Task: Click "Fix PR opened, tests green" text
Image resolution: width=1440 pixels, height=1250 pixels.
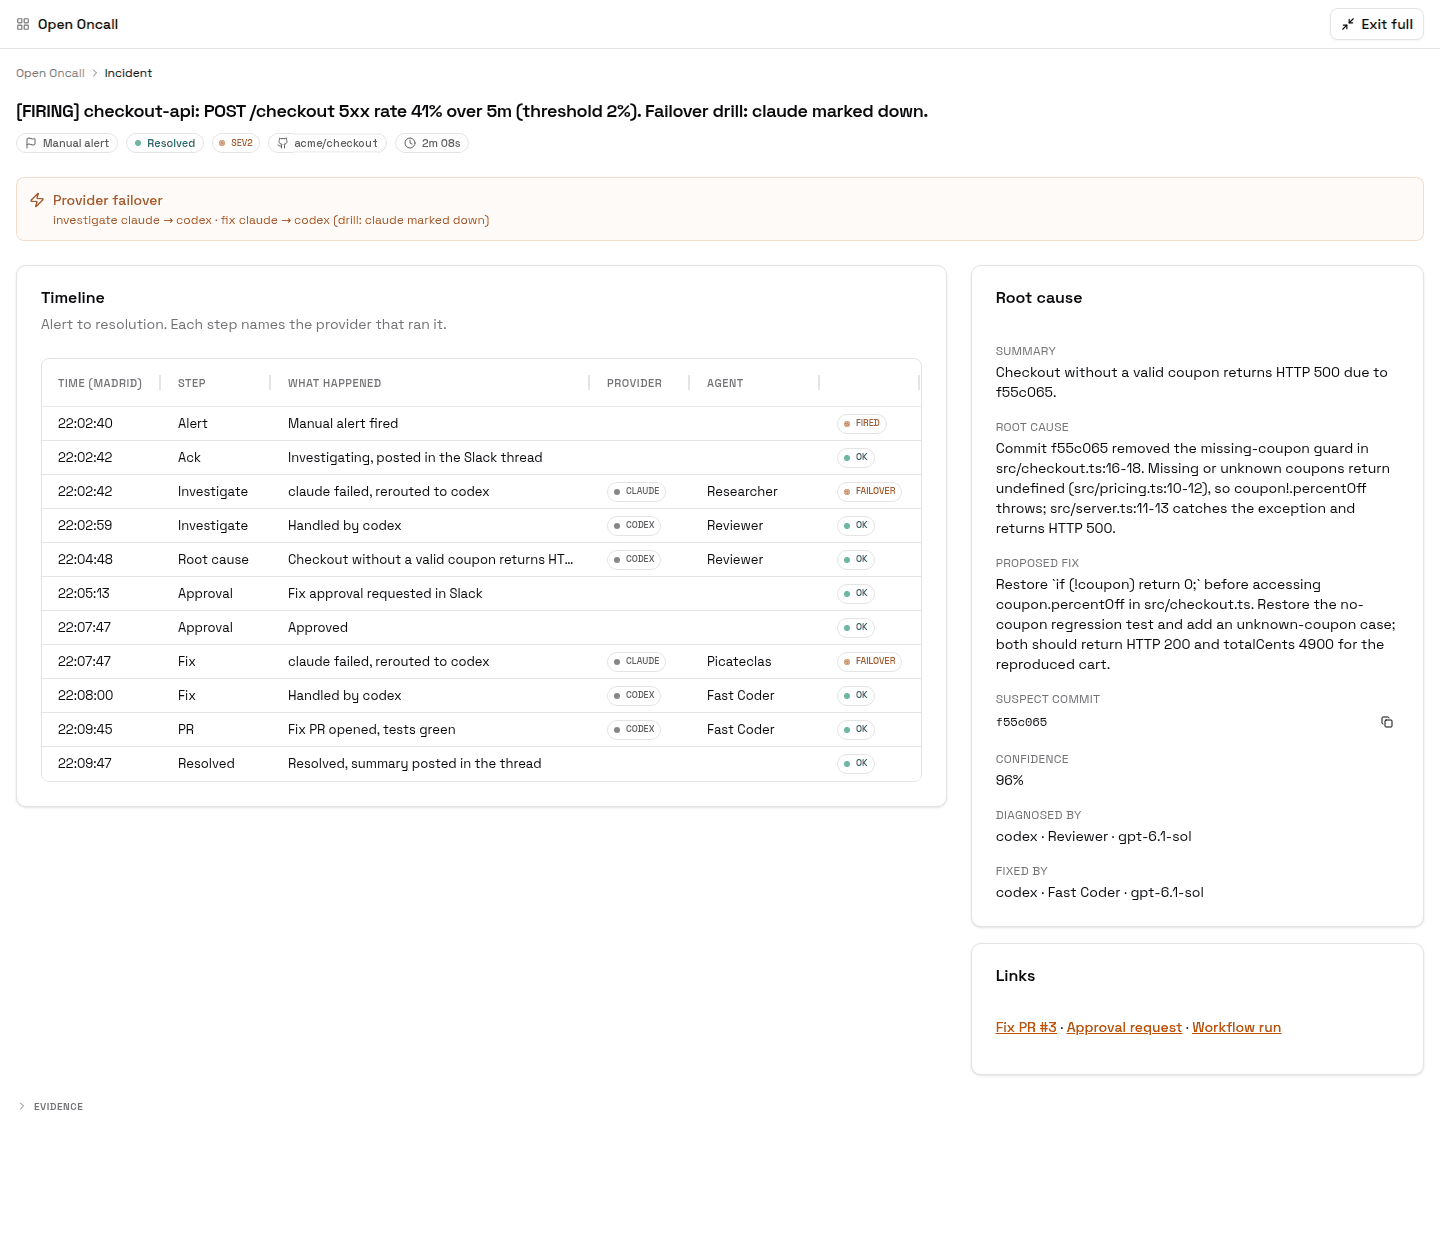Action: tap(372, 729)
